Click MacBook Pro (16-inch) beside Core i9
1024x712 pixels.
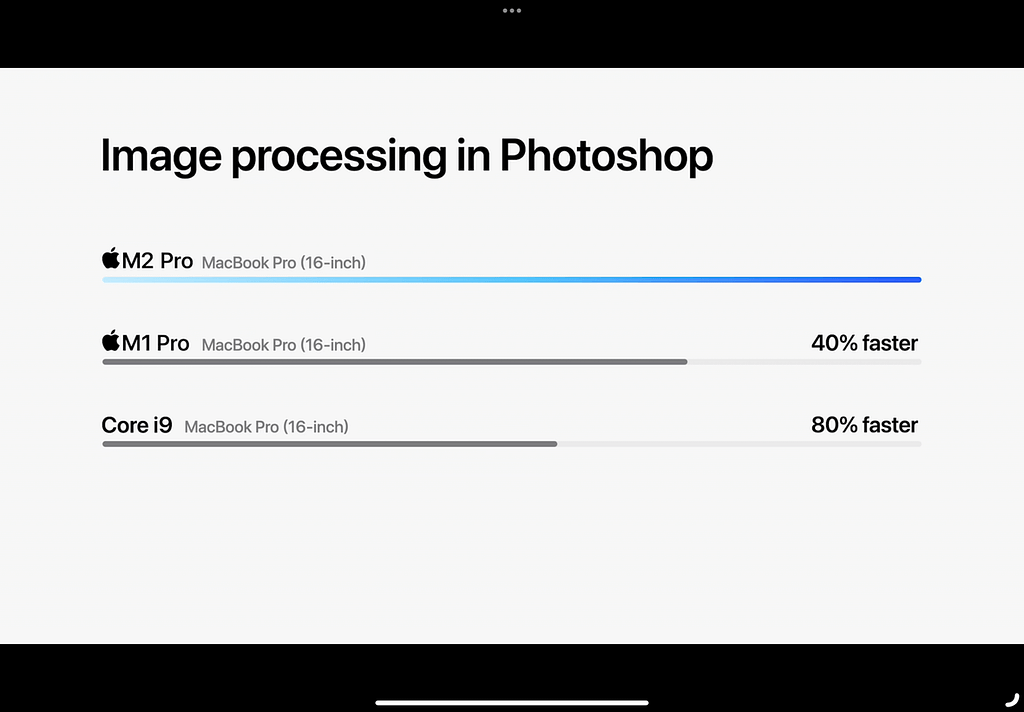coord(266,427)
